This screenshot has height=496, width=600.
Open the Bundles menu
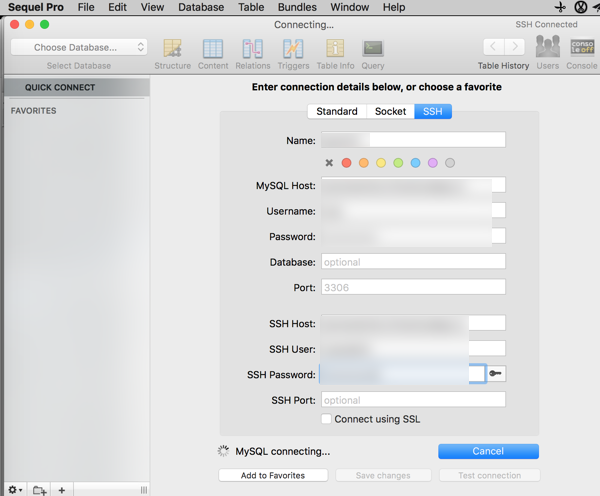[x=297, y=7]
